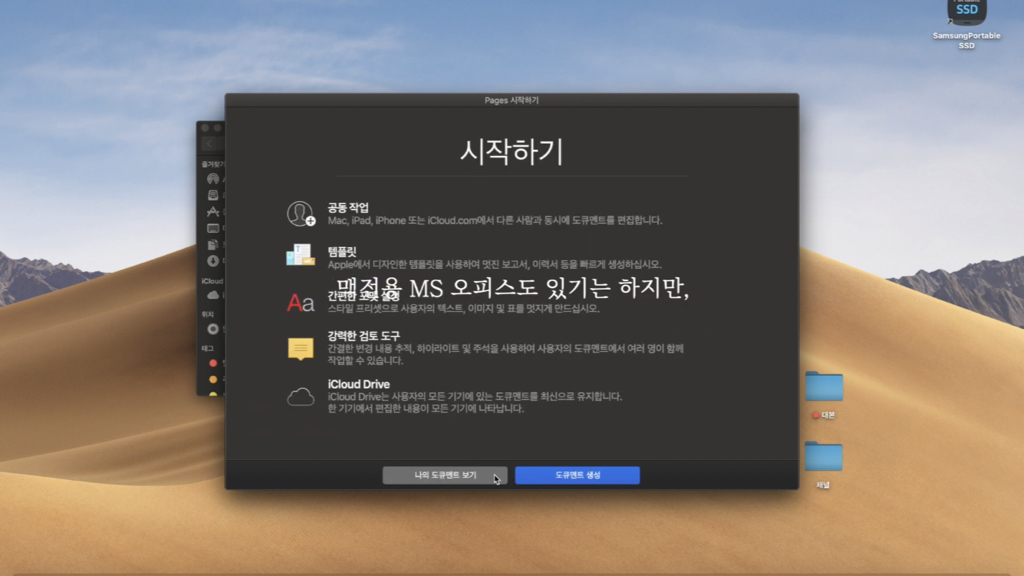Click the blue 도큐멘트 생성 button
Image resolution: width=1024 pixels, height=576 pixels.
[x=577, y=475]
